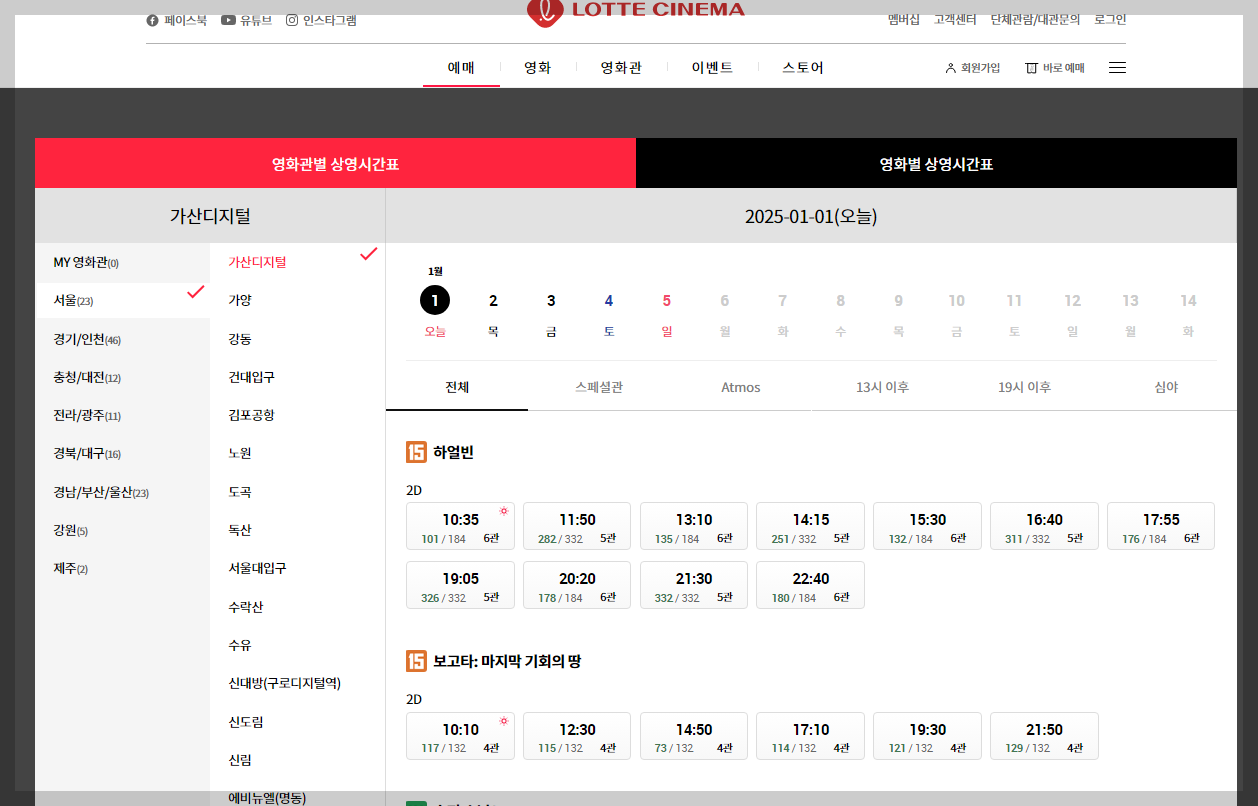The image size is (1258, 806).
Task: Open the Instagram social link icon
Action: coord(292,20)
